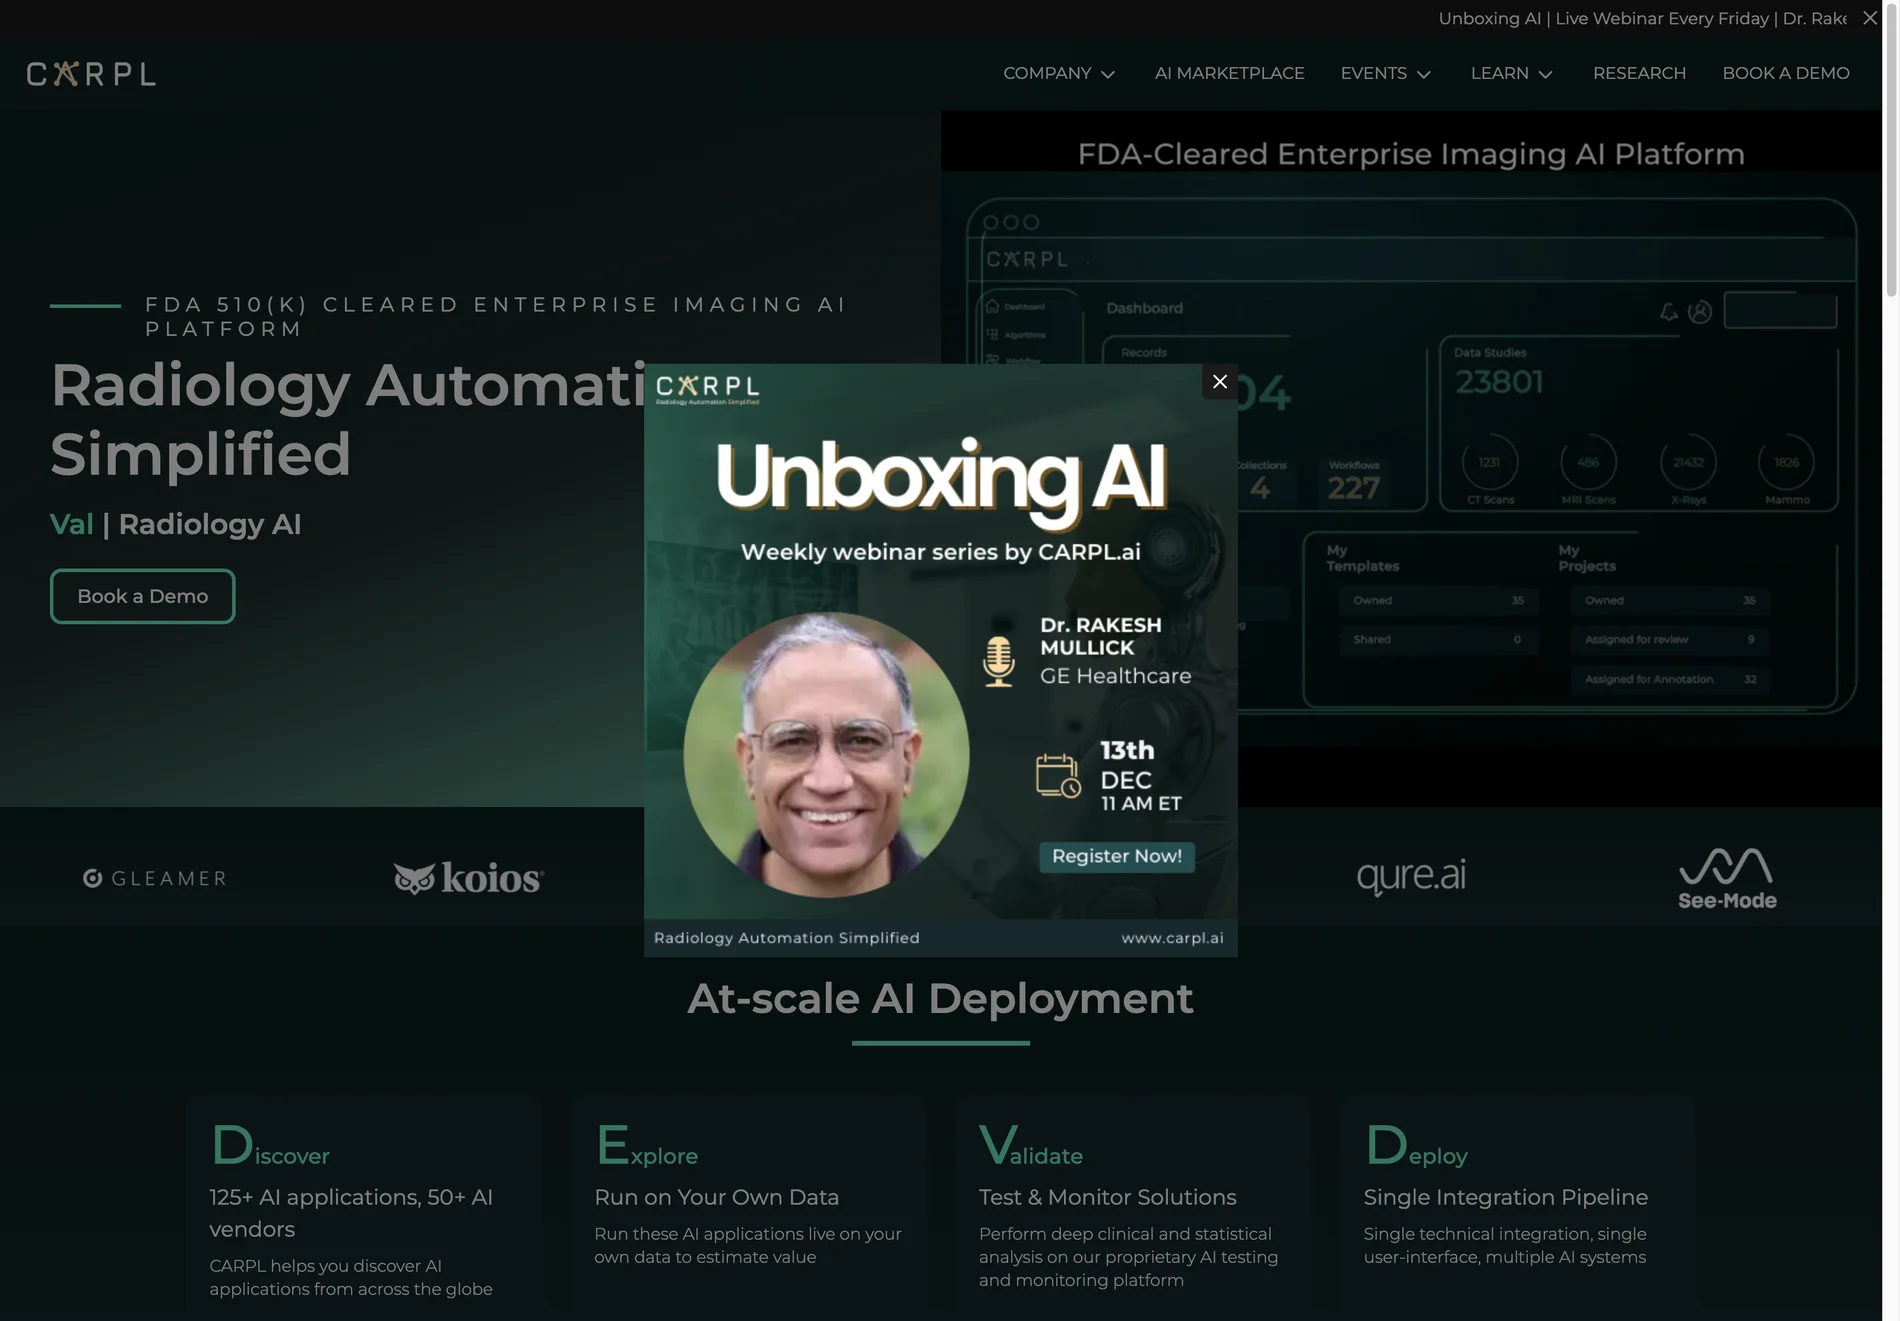Click the microphone icon beside Dr. Rakesh Mullick

998,661
